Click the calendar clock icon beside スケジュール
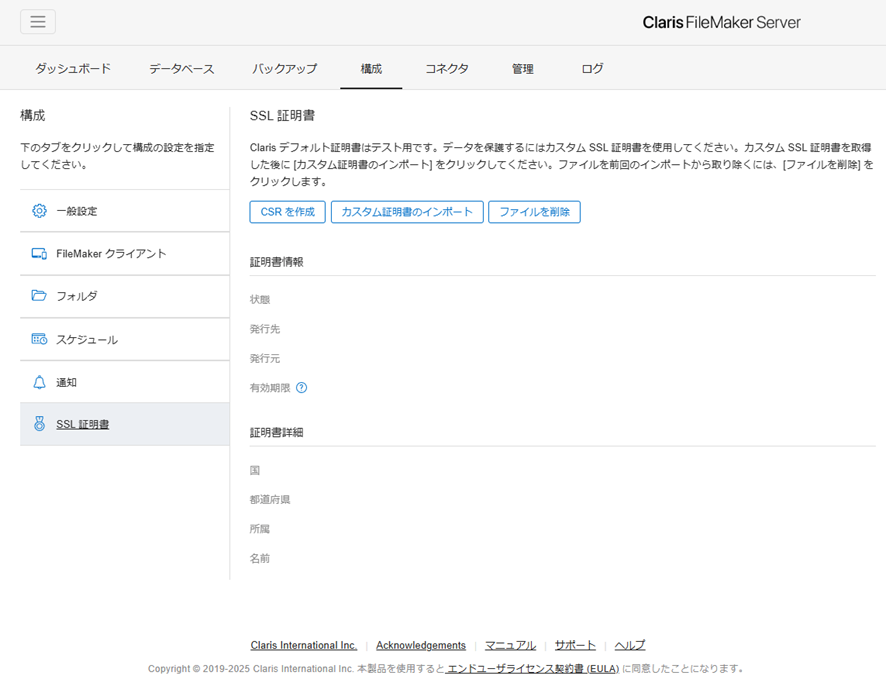 click(x=39, y=339)
